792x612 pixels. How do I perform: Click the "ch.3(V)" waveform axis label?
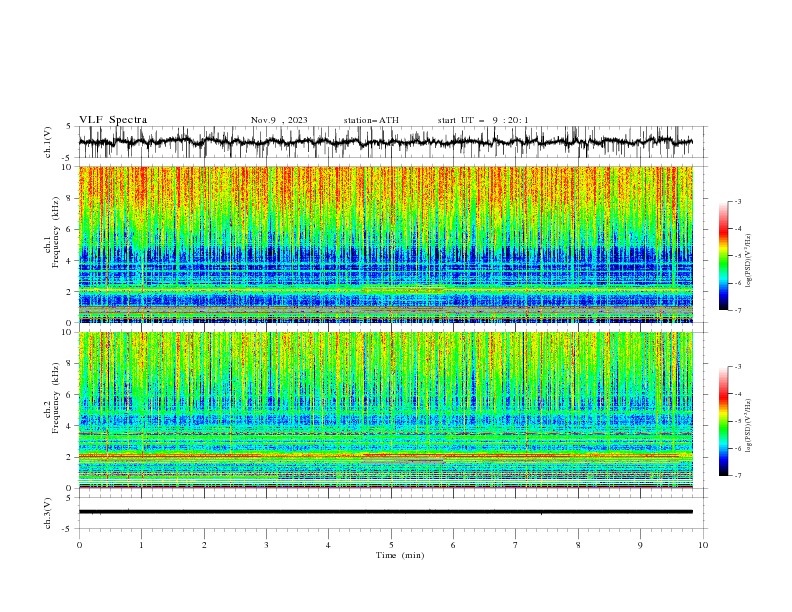coord(48,513)
